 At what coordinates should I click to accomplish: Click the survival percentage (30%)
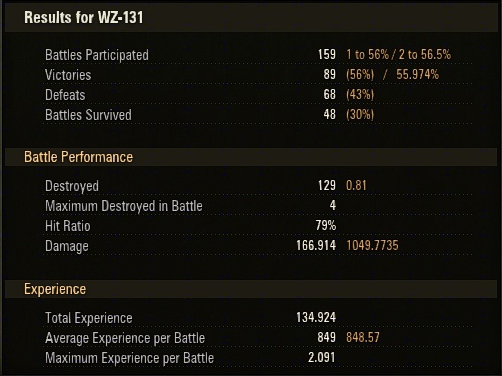click(360, 115)
